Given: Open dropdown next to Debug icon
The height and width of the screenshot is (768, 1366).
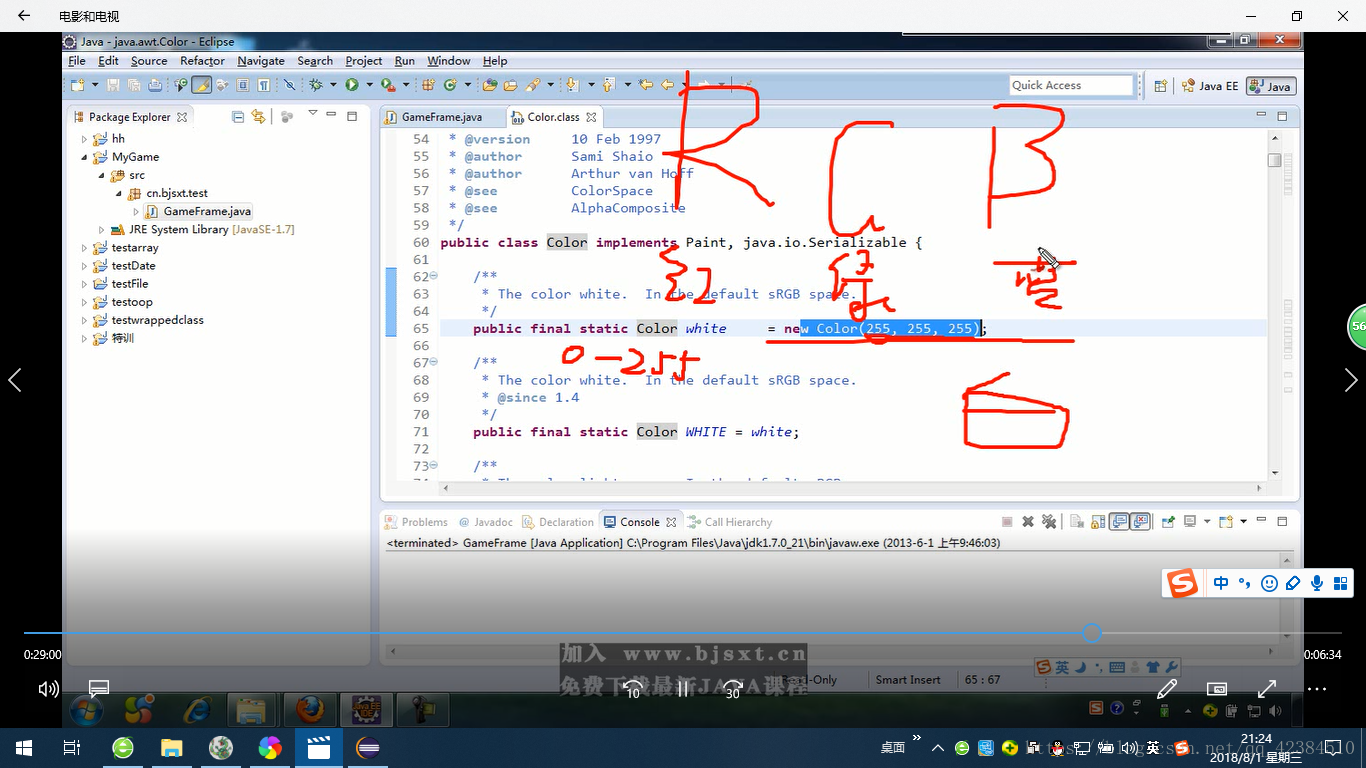Looking at the screenshot, I should pyautogui.click(x=333, y=86).
